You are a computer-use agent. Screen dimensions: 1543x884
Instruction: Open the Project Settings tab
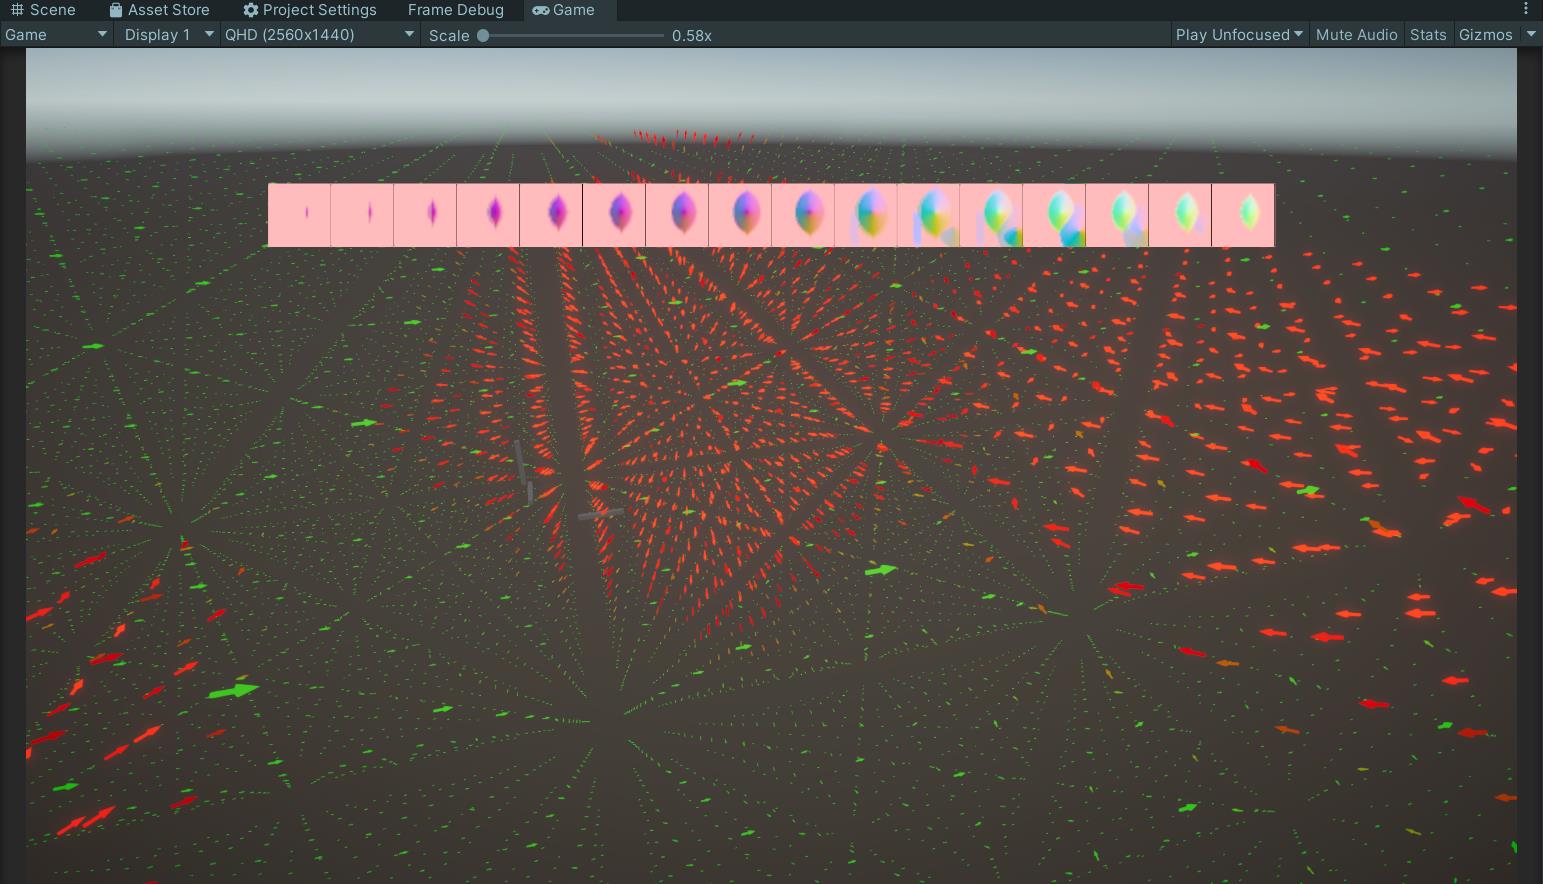tap(310, 10)
